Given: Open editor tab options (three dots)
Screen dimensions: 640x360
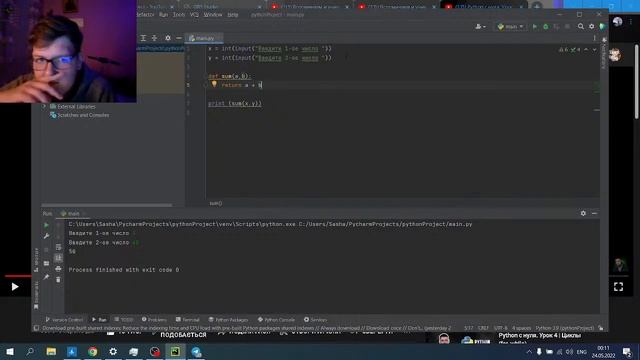Looking at the screenshot, I should pyautogui.click(x=594, y=38).
